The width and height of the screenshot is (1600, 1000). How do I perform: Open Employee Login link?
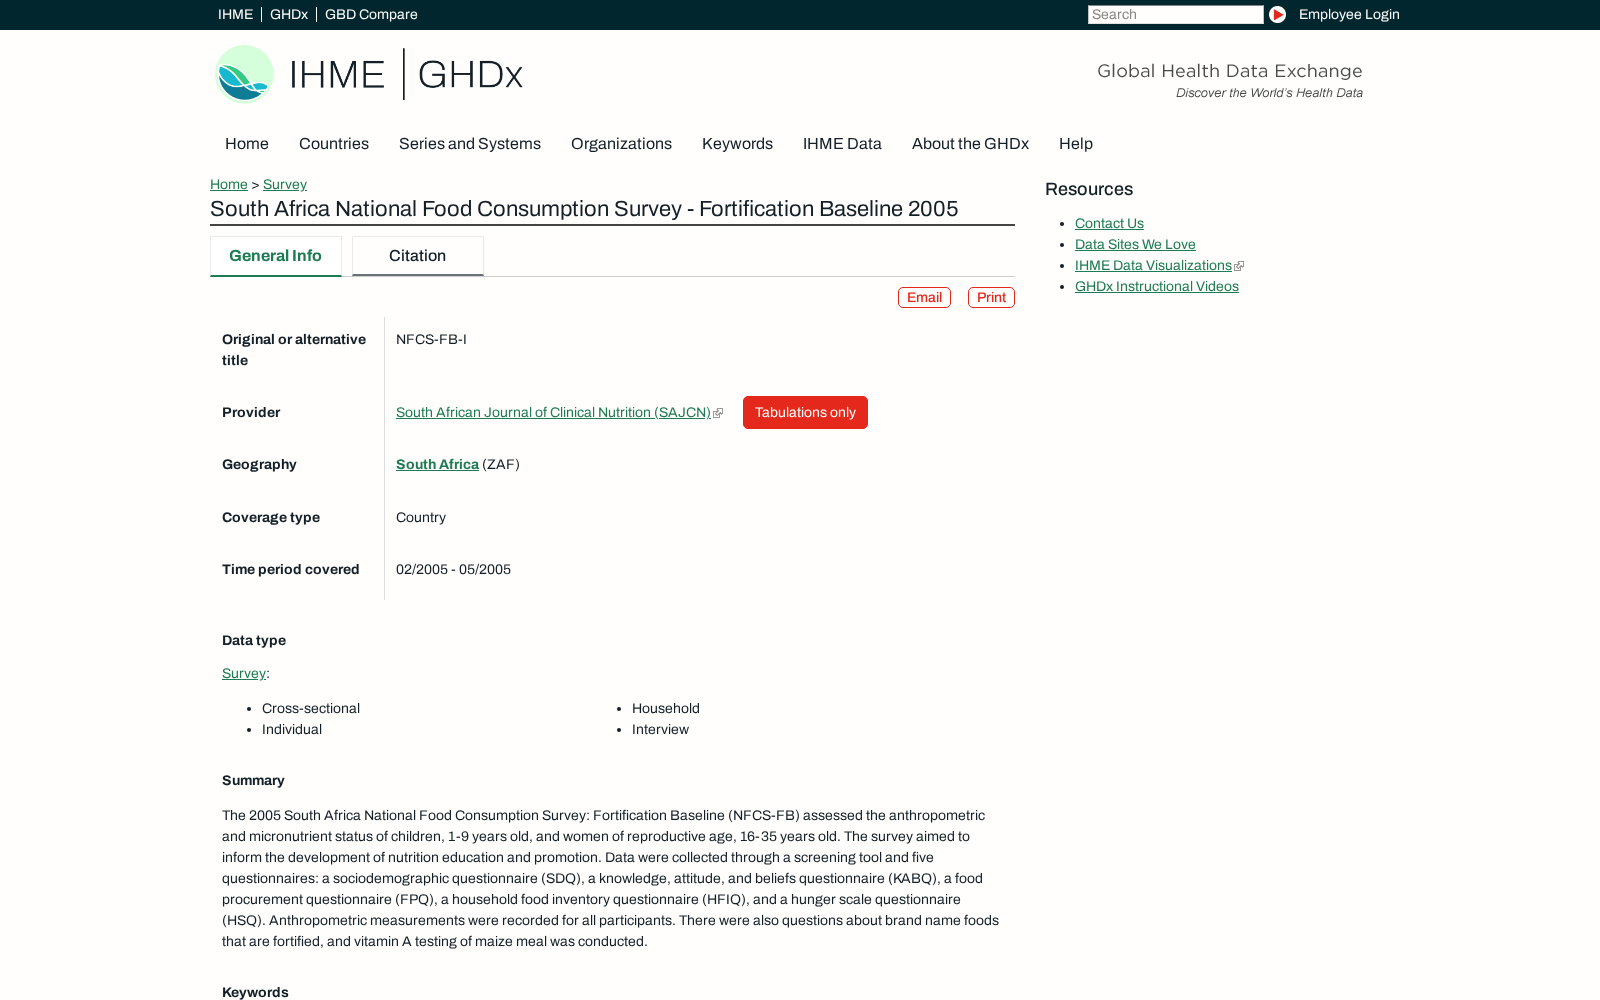pyautogui.click(x=1349, y=14)
